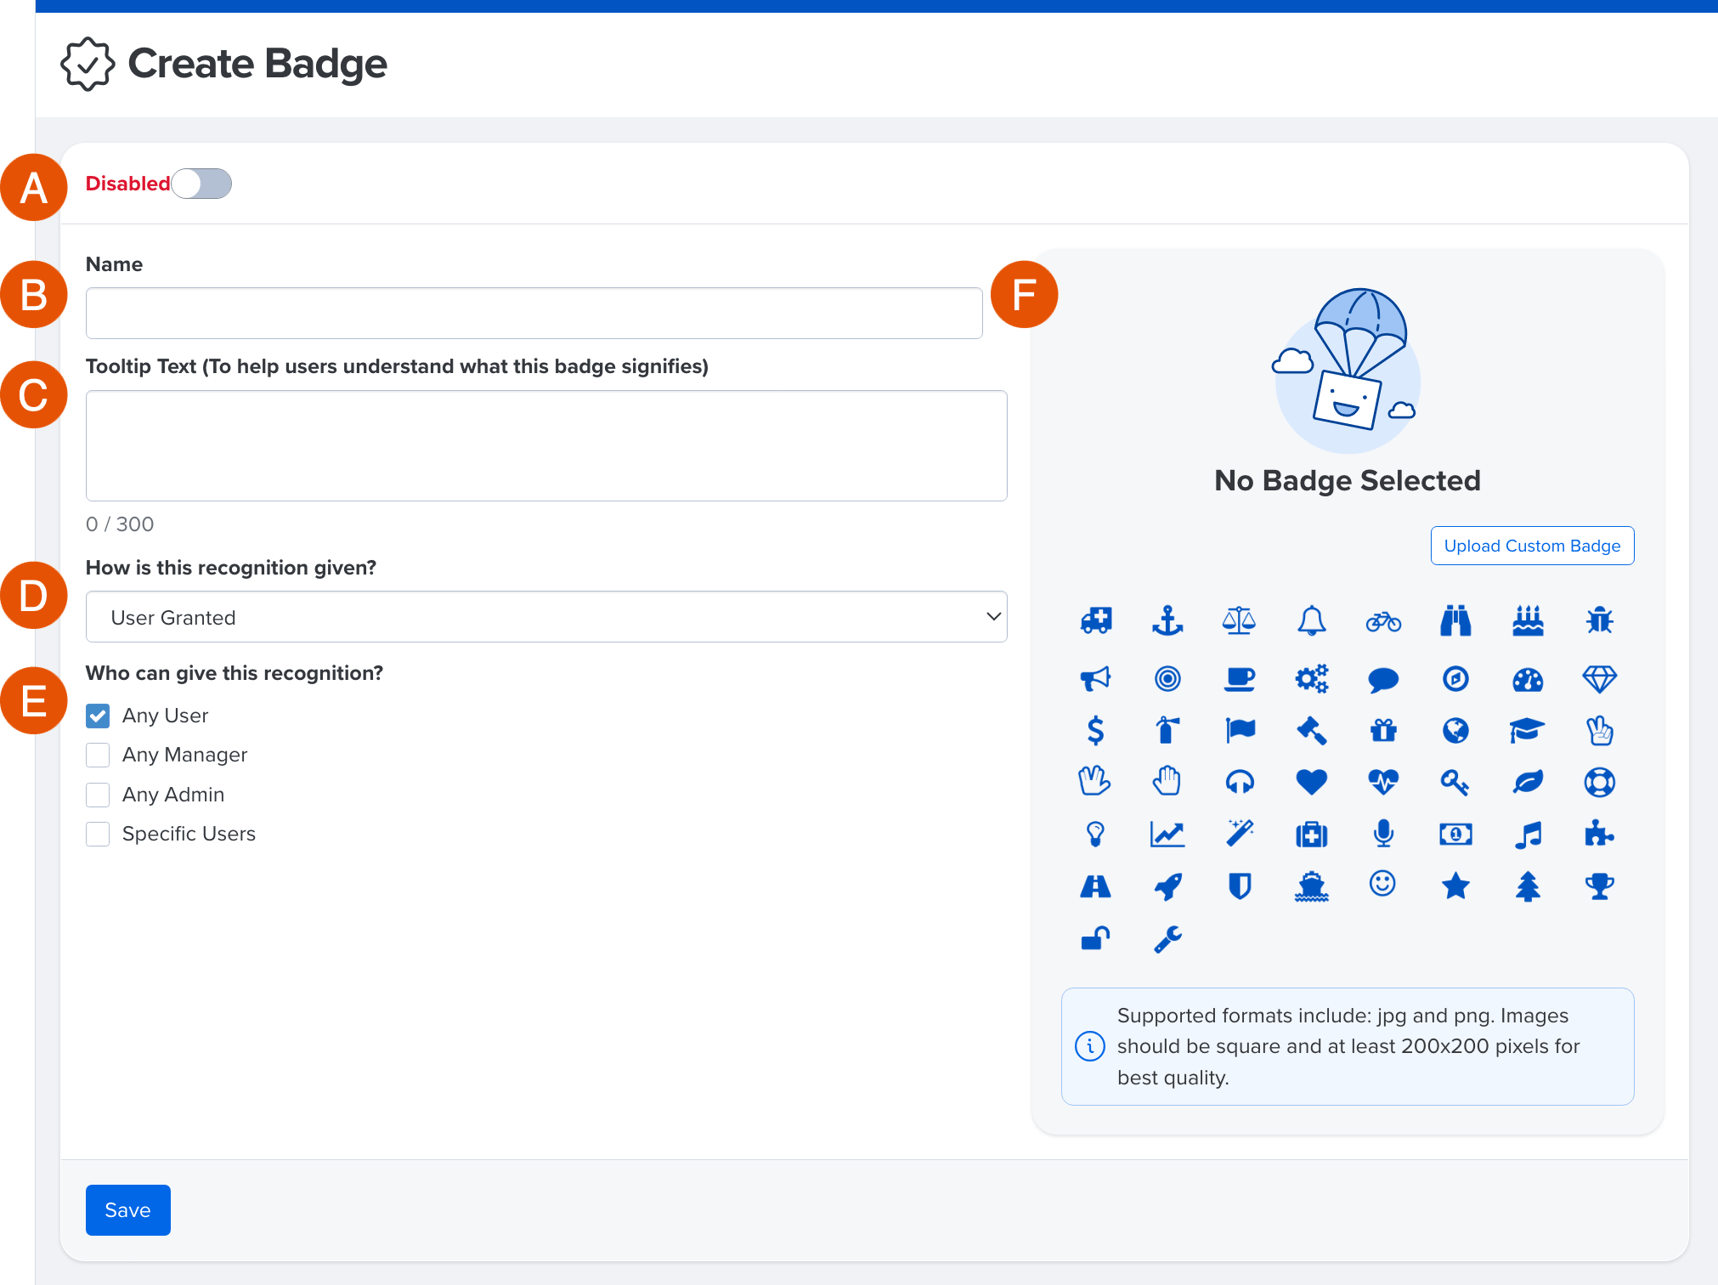This screenshot has width=1718, height=1285.
Task: Click the Upload Custom Badge button
Action: click(x=1531, y=545)
